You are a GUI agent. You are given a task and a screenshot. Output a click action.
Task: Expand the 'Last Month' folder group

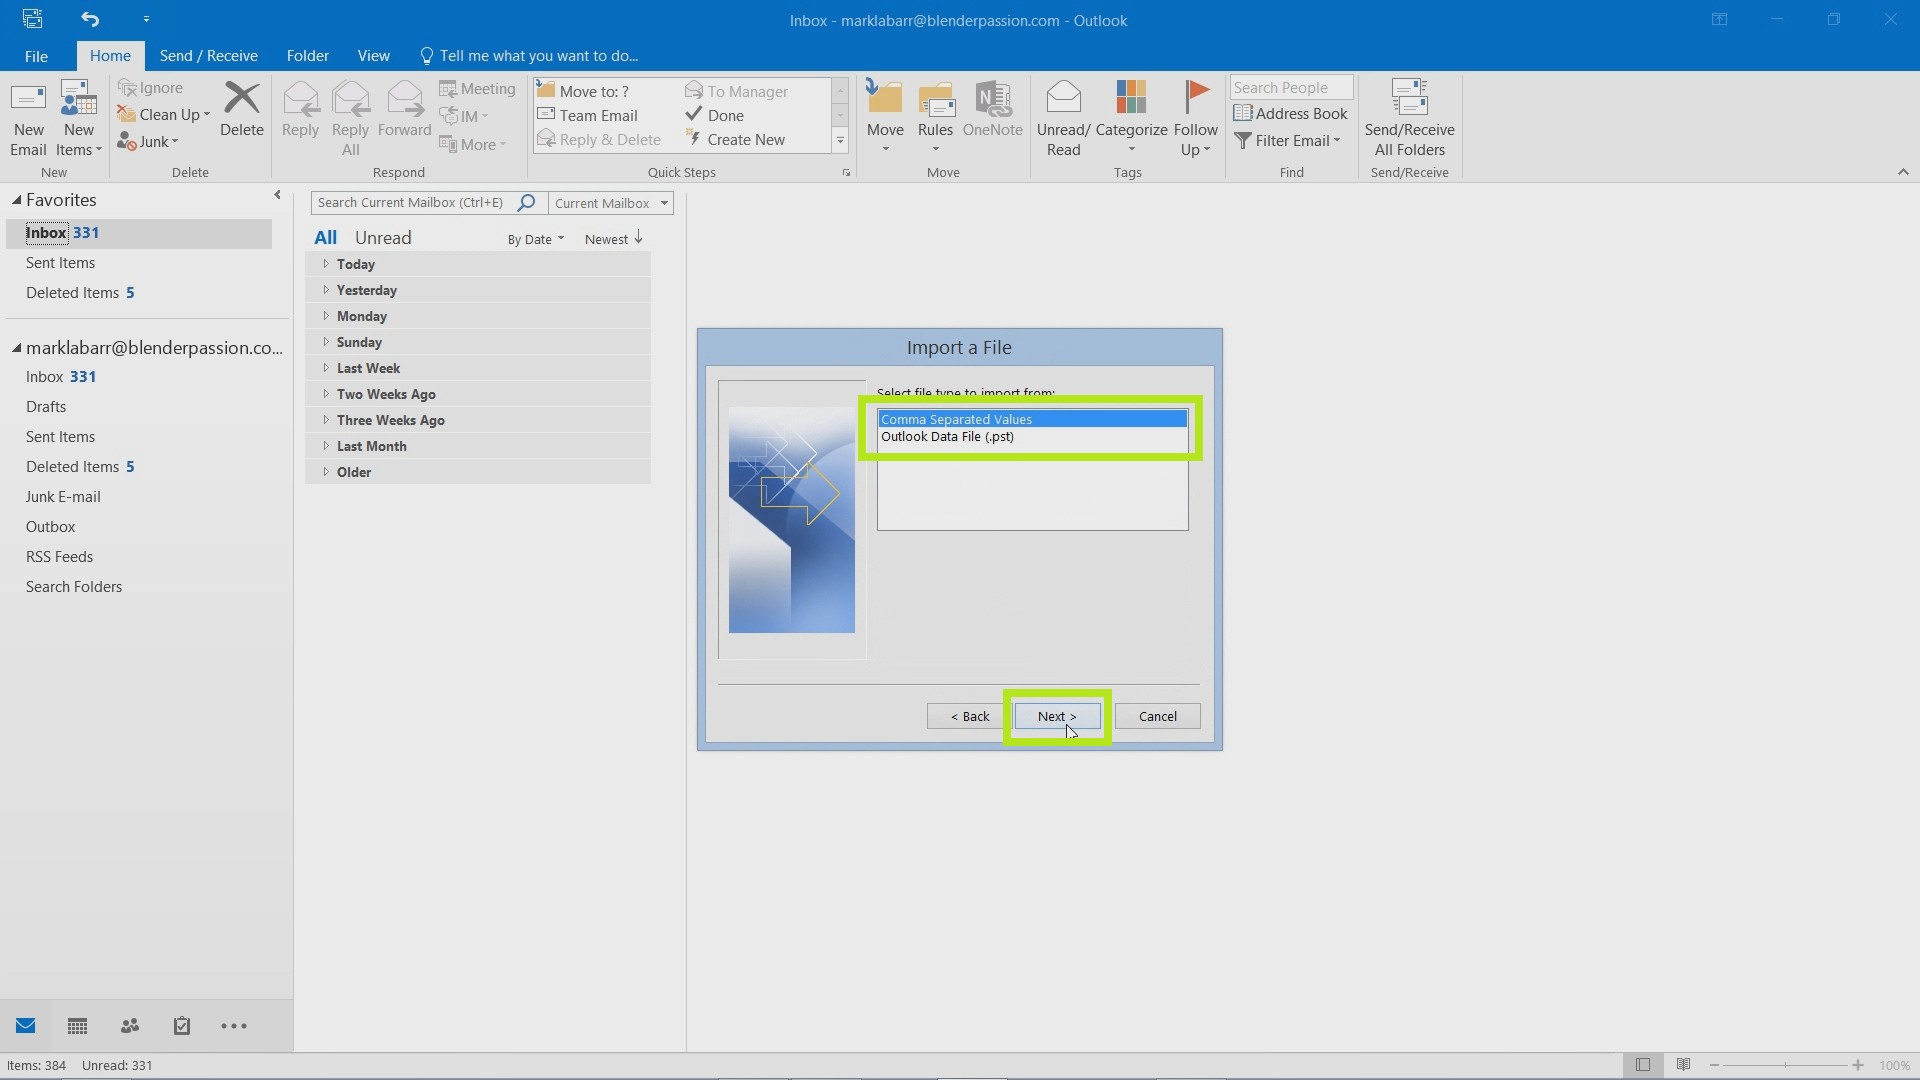coord(326,444)
